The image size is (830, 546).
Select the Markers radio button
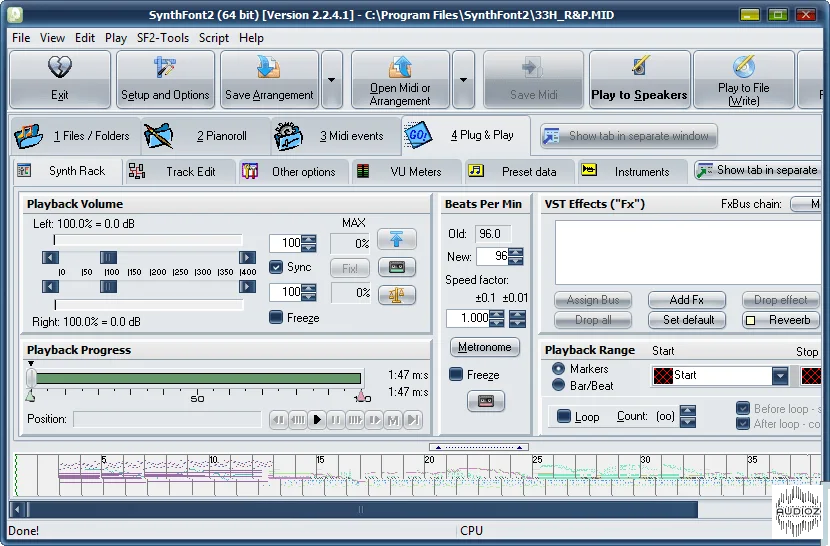tap(558, 369)
